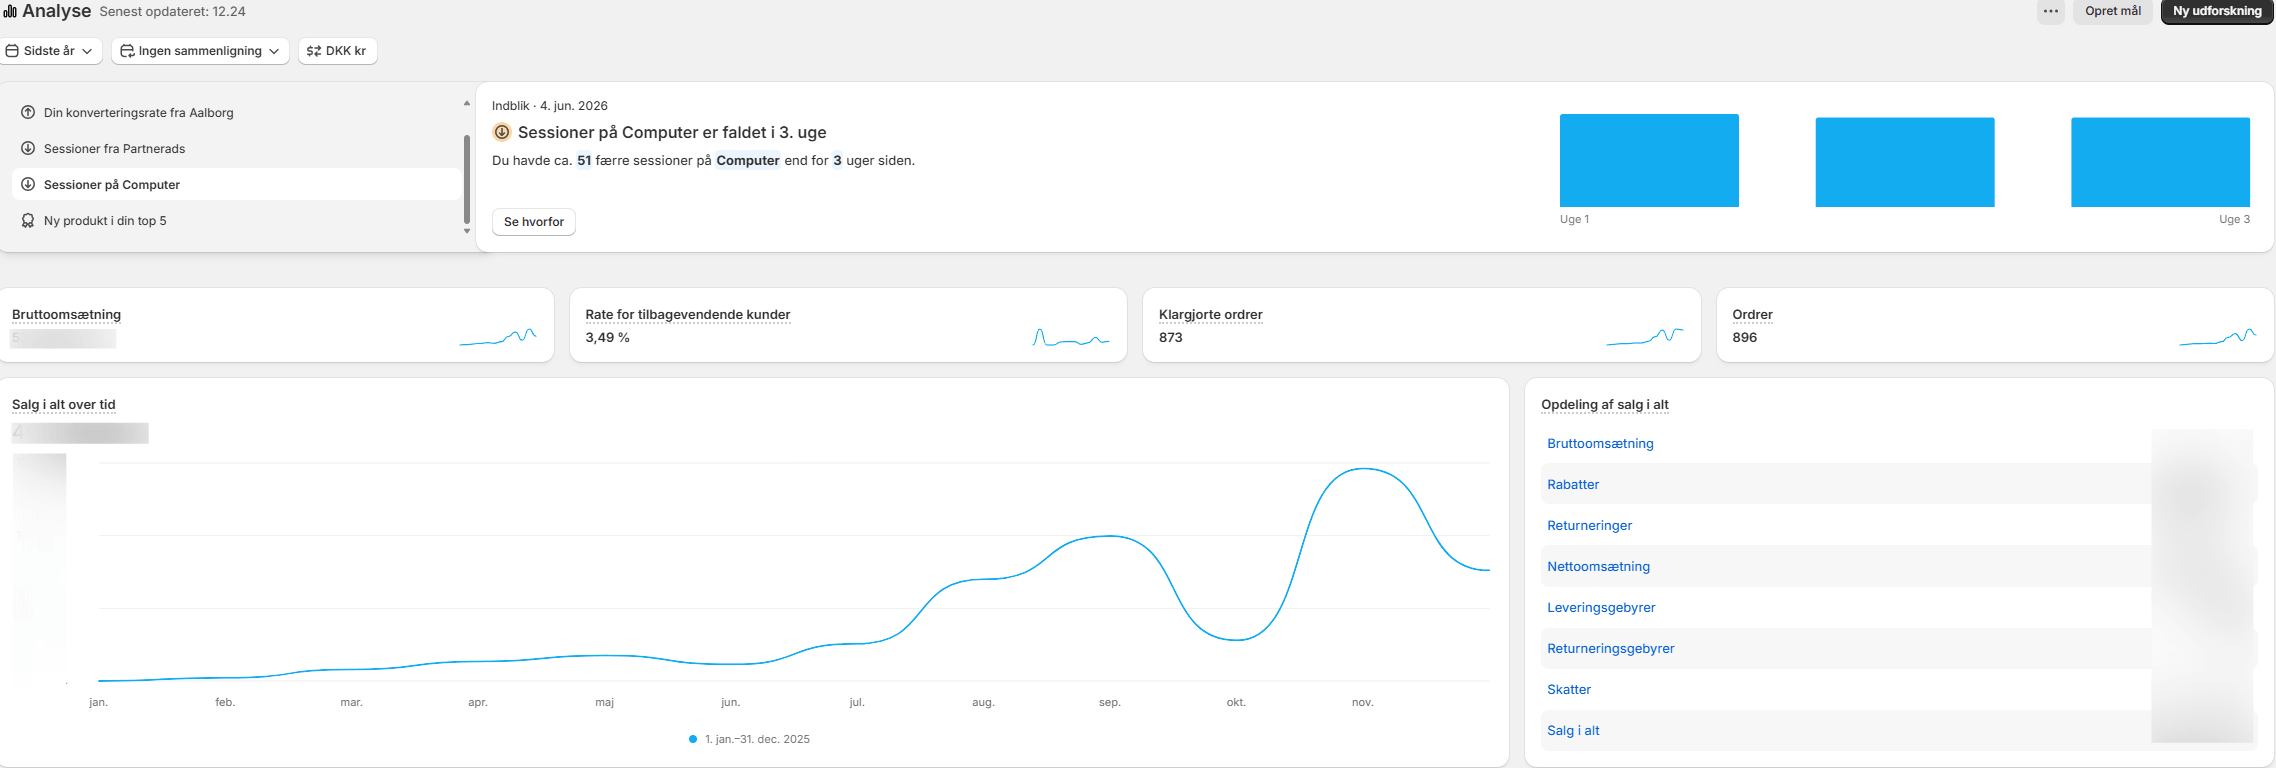
Task: Click the currency exchange icon beside DKK kr
Action: click(314, 51)
